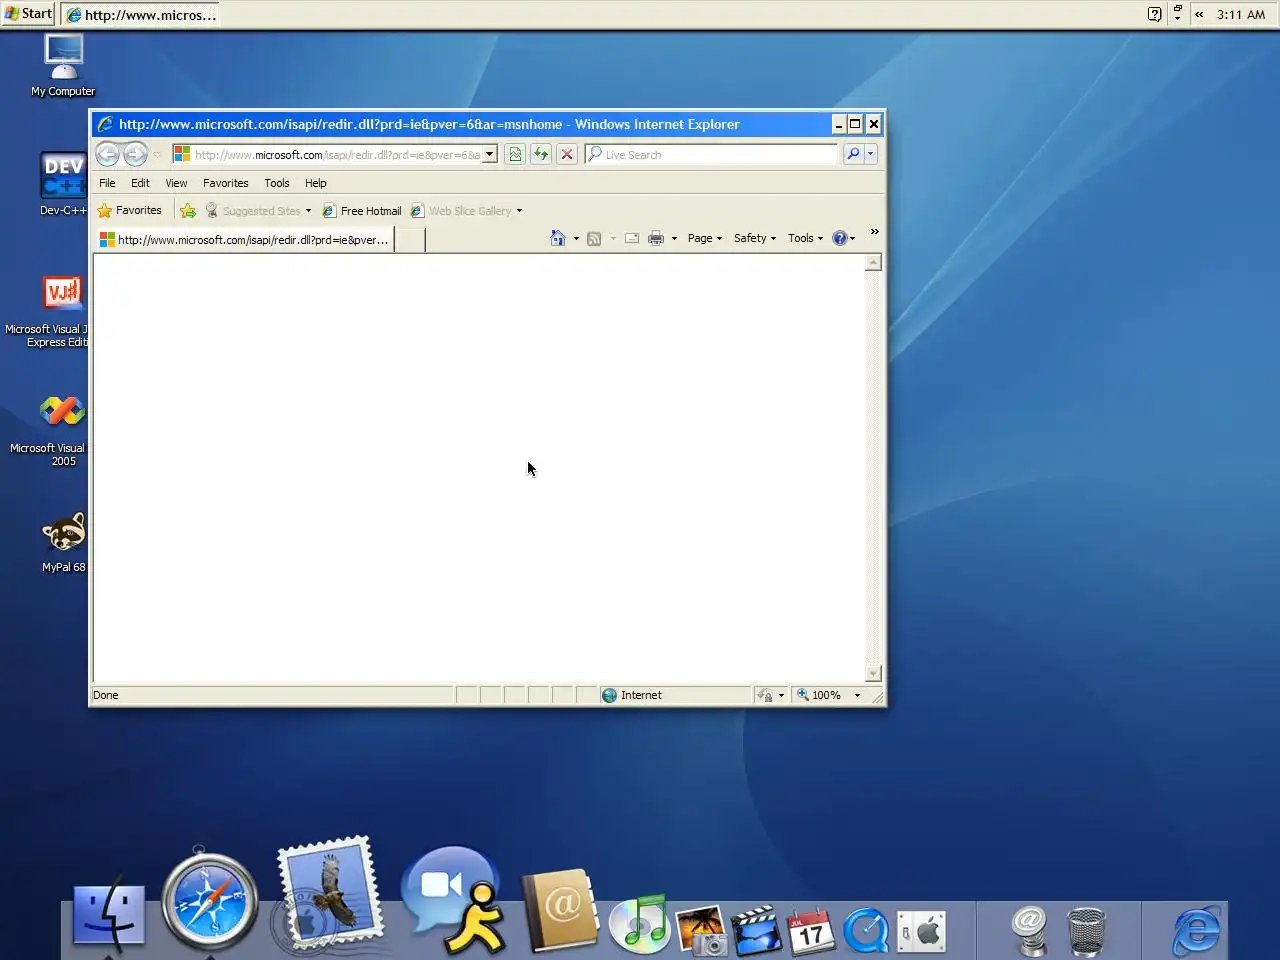Screen dimensions: 1280x960
Task: Open the recent pages arrow beside Forward
Action: click(157, 155)
